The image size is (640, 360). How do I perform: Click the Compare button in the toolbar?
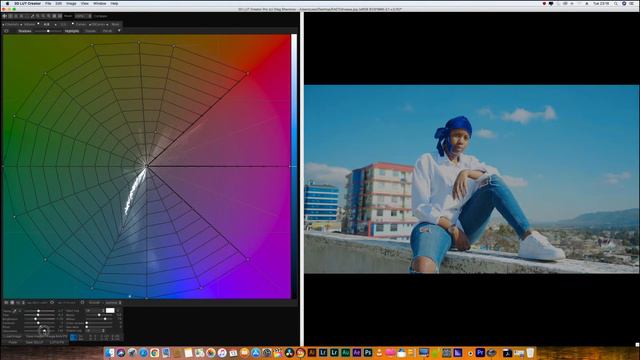pyautogui.click(x=100, y=16)
